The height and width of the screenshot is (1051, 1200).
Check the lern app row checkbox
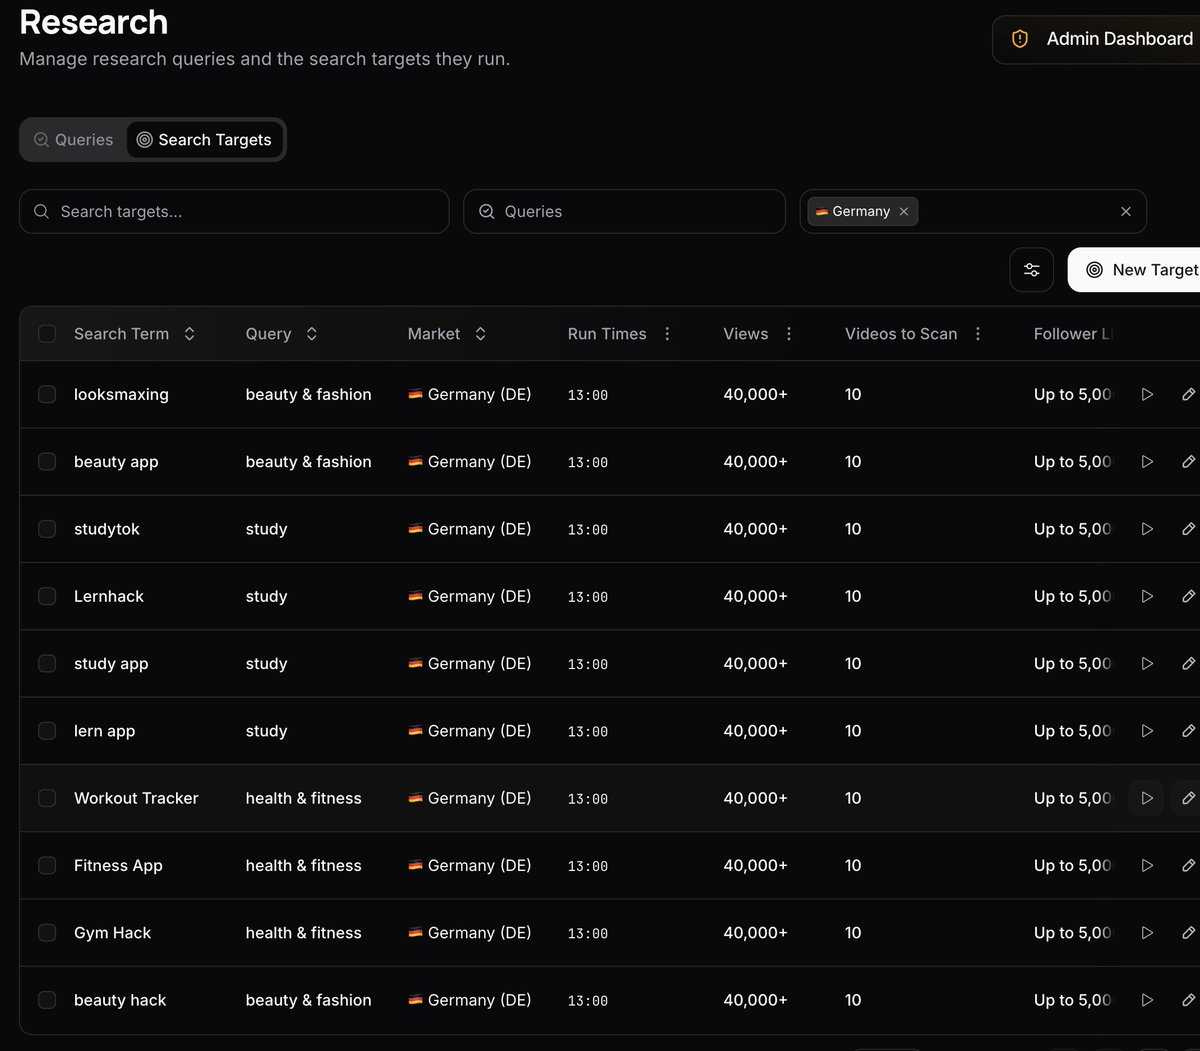47,731
